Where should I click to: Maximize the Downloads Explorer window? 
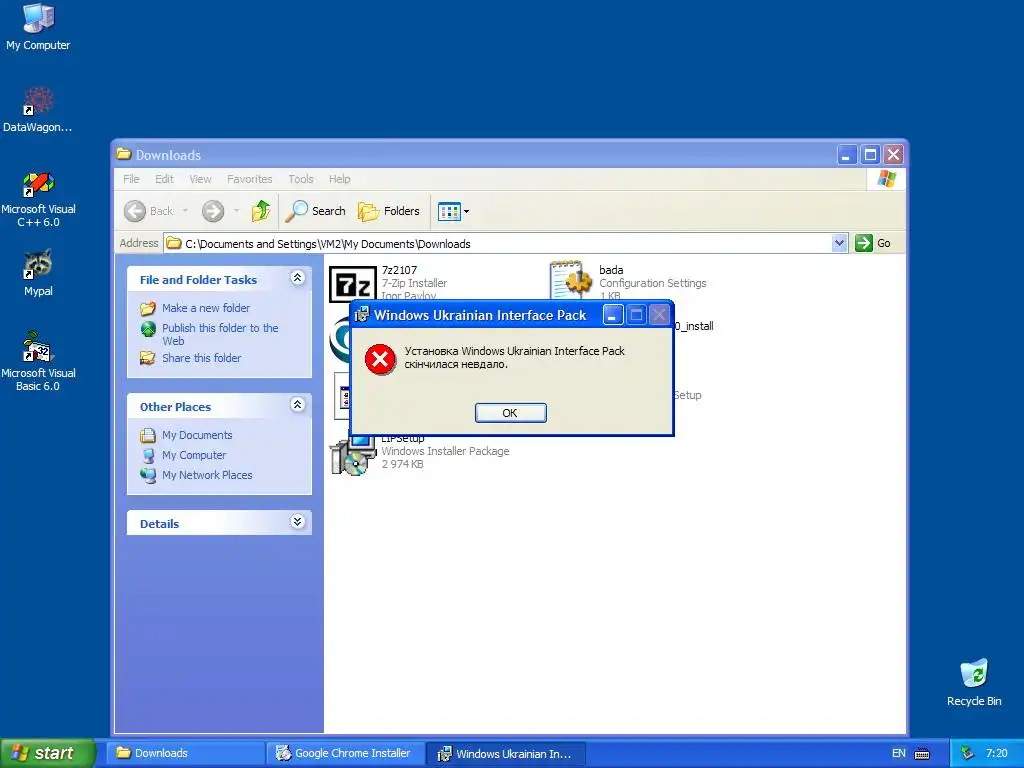(x=870, y=155)
